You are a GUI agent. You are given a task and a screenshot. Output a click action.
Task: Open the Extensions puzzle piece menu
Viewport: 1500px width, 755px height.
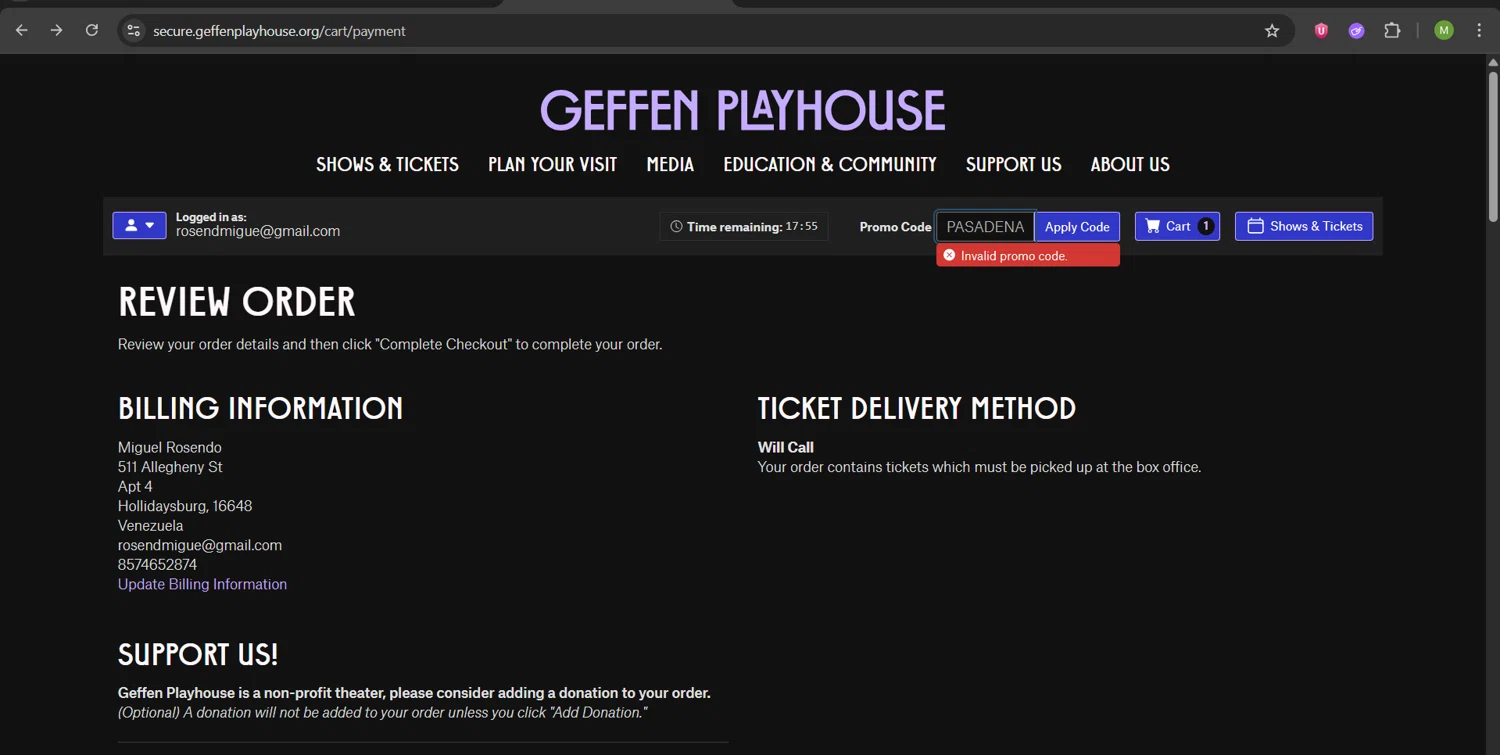[1392, 31]
